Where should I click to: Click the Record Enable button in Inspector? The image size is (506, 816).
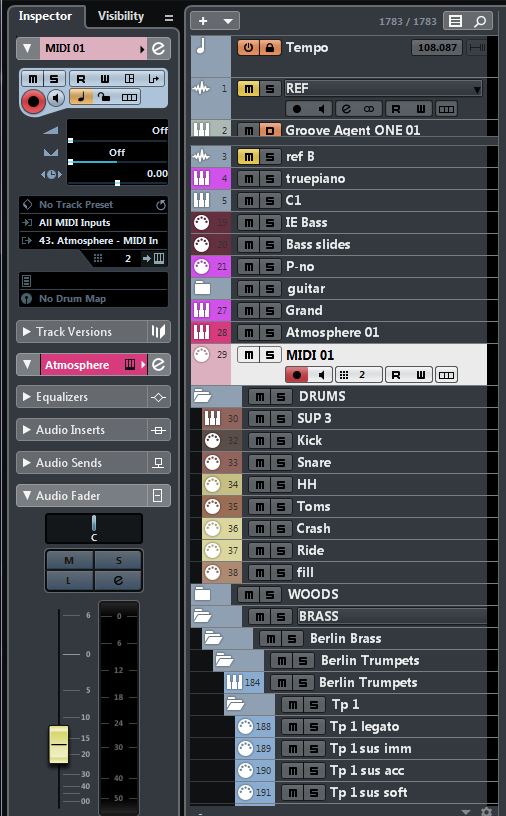pos(33,101)
